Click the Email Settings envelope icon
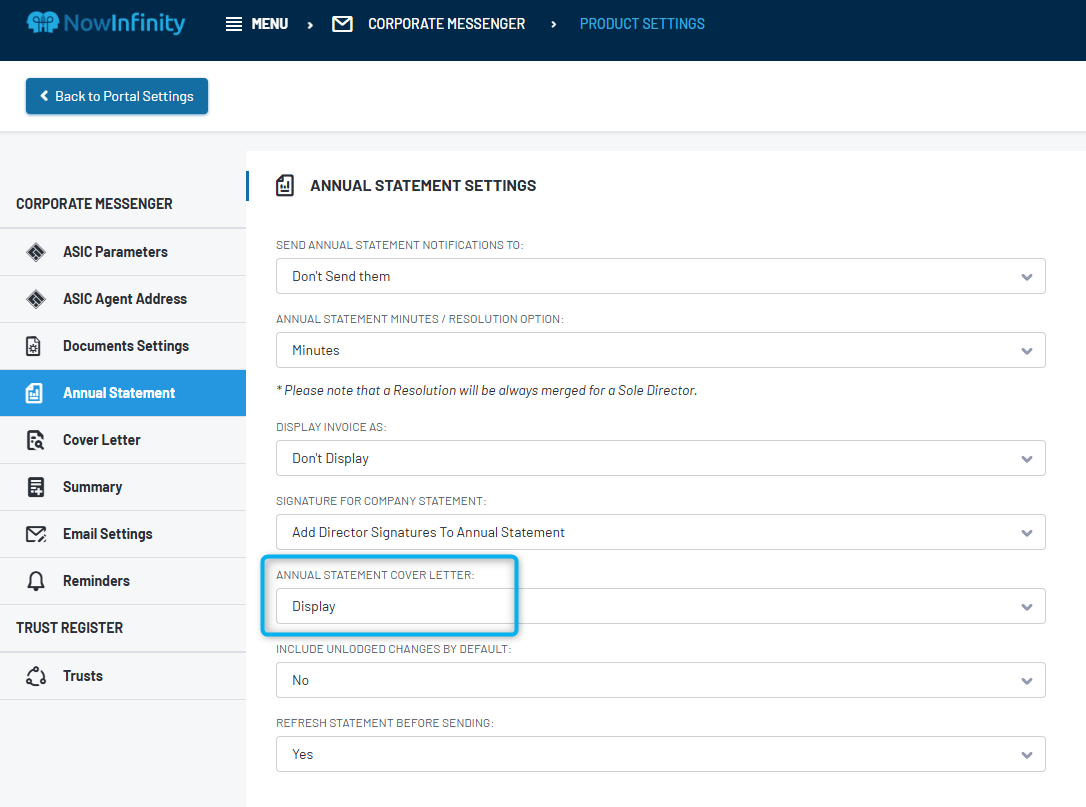 click(x=36, y=534)
